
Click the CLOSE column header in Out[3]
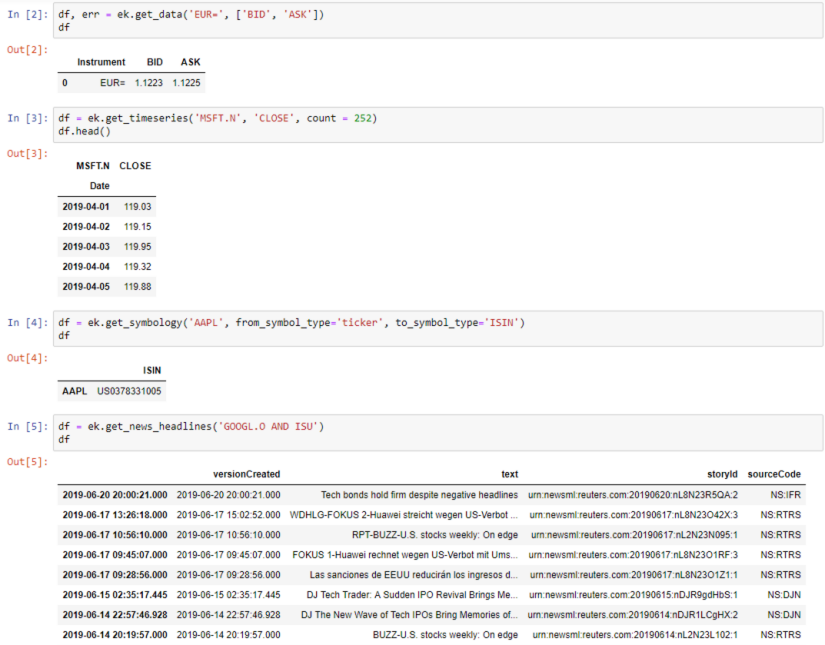[x=136, y=166]
